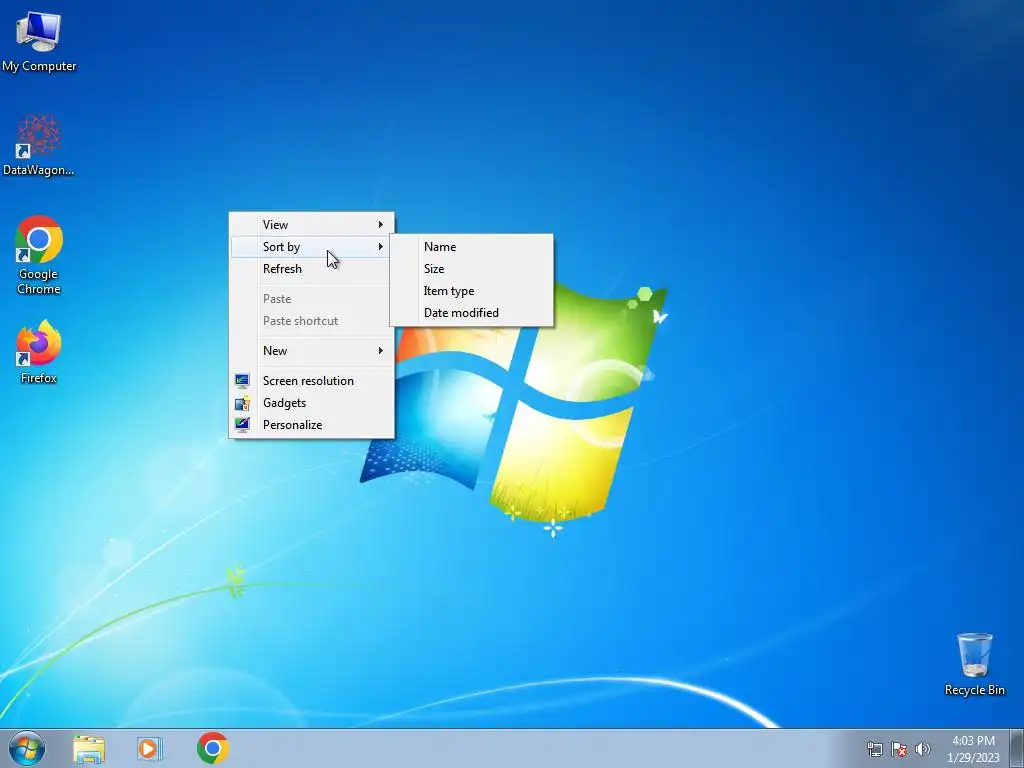Open the network tray icon
This screenshot has height=768, width=1024.
pyautogui.click(x=874, y=749)
